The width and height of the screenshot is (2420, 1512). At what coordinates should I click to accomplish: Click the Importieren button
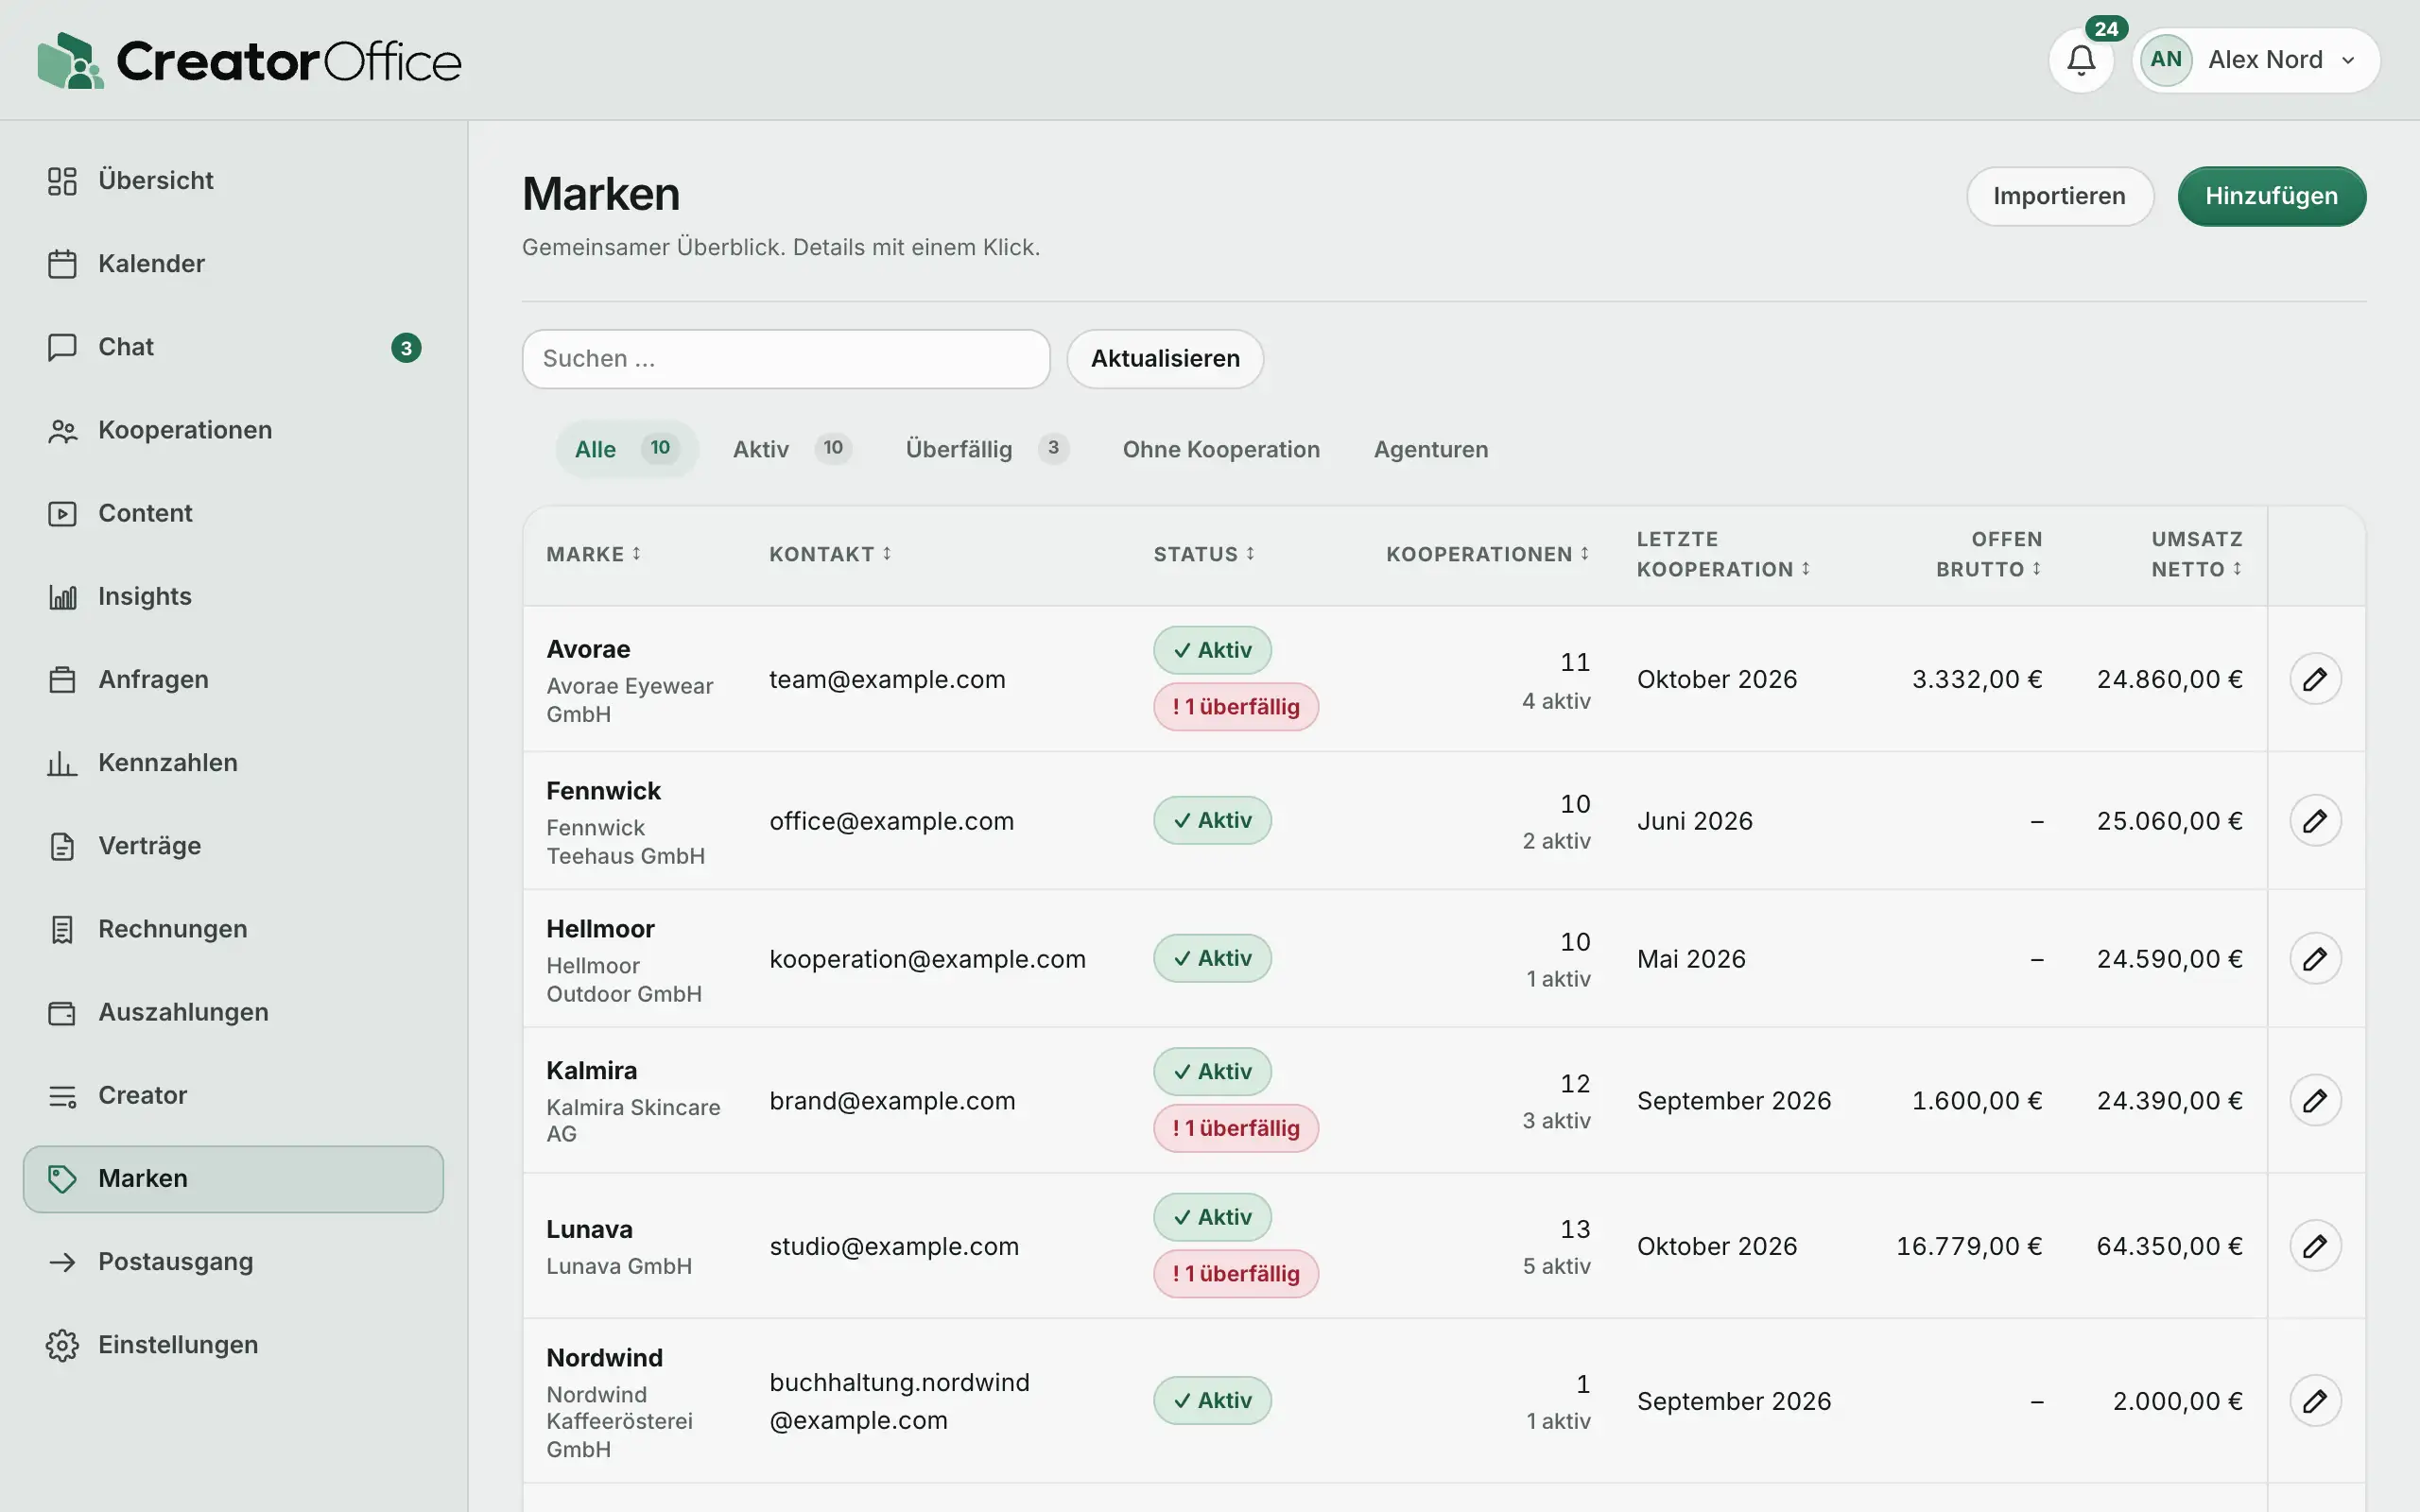[x=2059, y=196]
